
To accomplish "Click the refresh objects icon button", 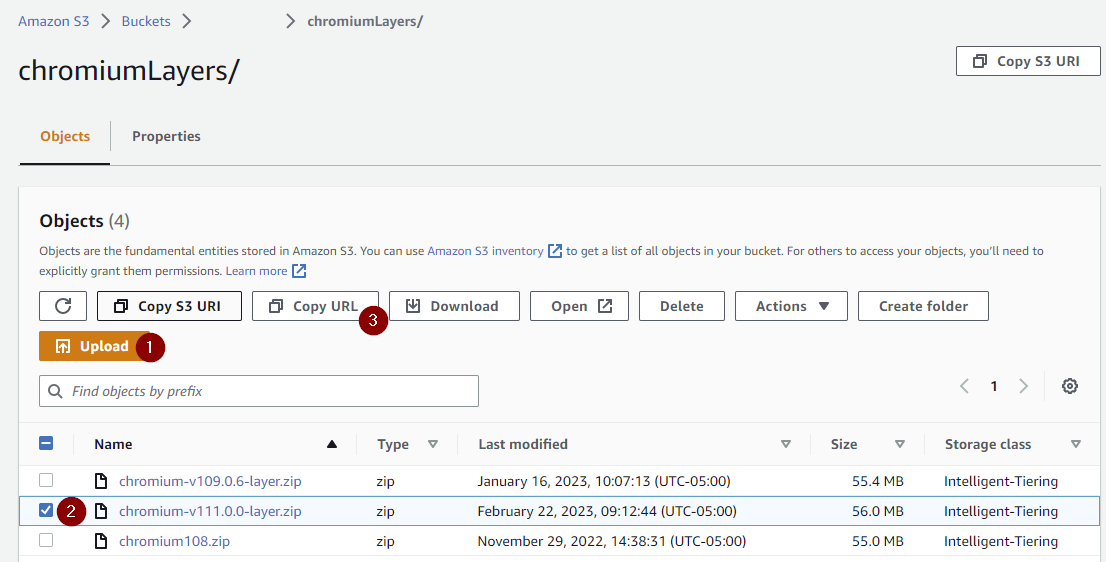I will 63,306.
